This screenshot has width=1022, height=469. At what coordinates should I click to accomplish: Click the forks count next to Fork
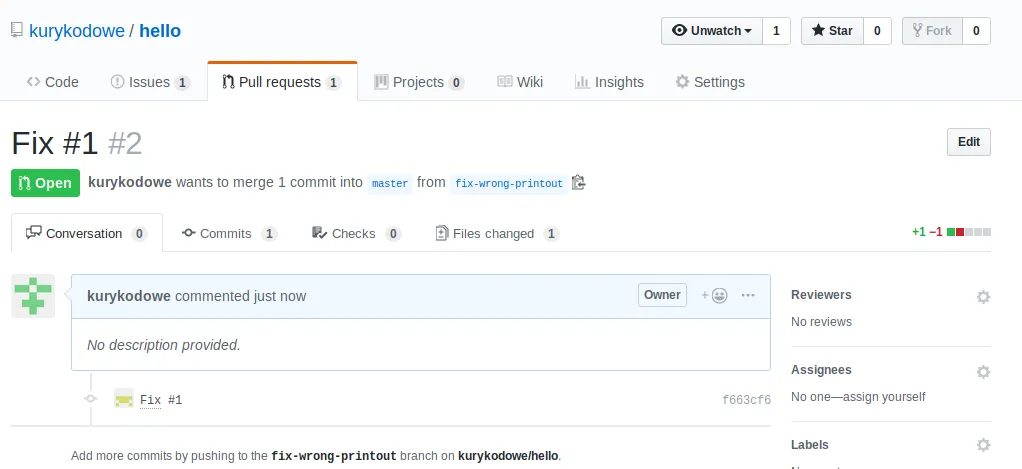[x=976, y=31]
